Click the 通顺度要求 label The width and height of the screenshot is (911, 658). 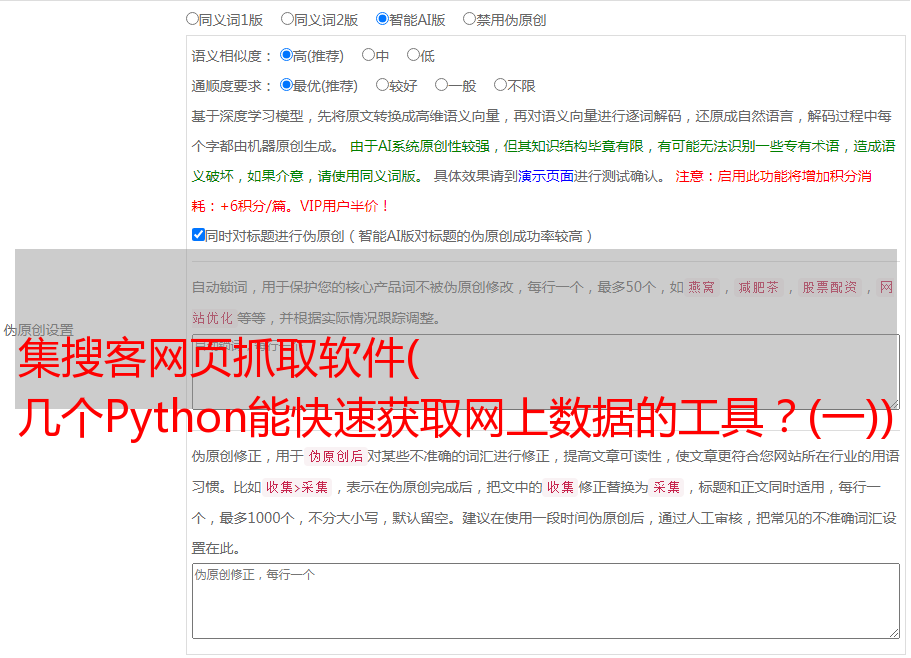[x=232, y=86]
